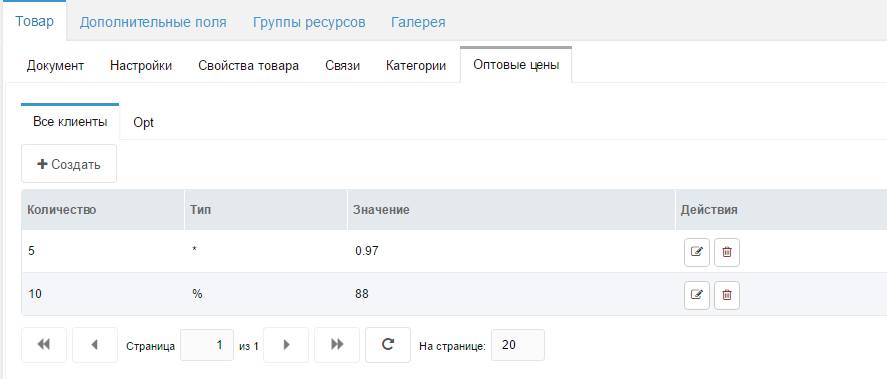
Task: Go to the last page
Action: coord(337,344)
